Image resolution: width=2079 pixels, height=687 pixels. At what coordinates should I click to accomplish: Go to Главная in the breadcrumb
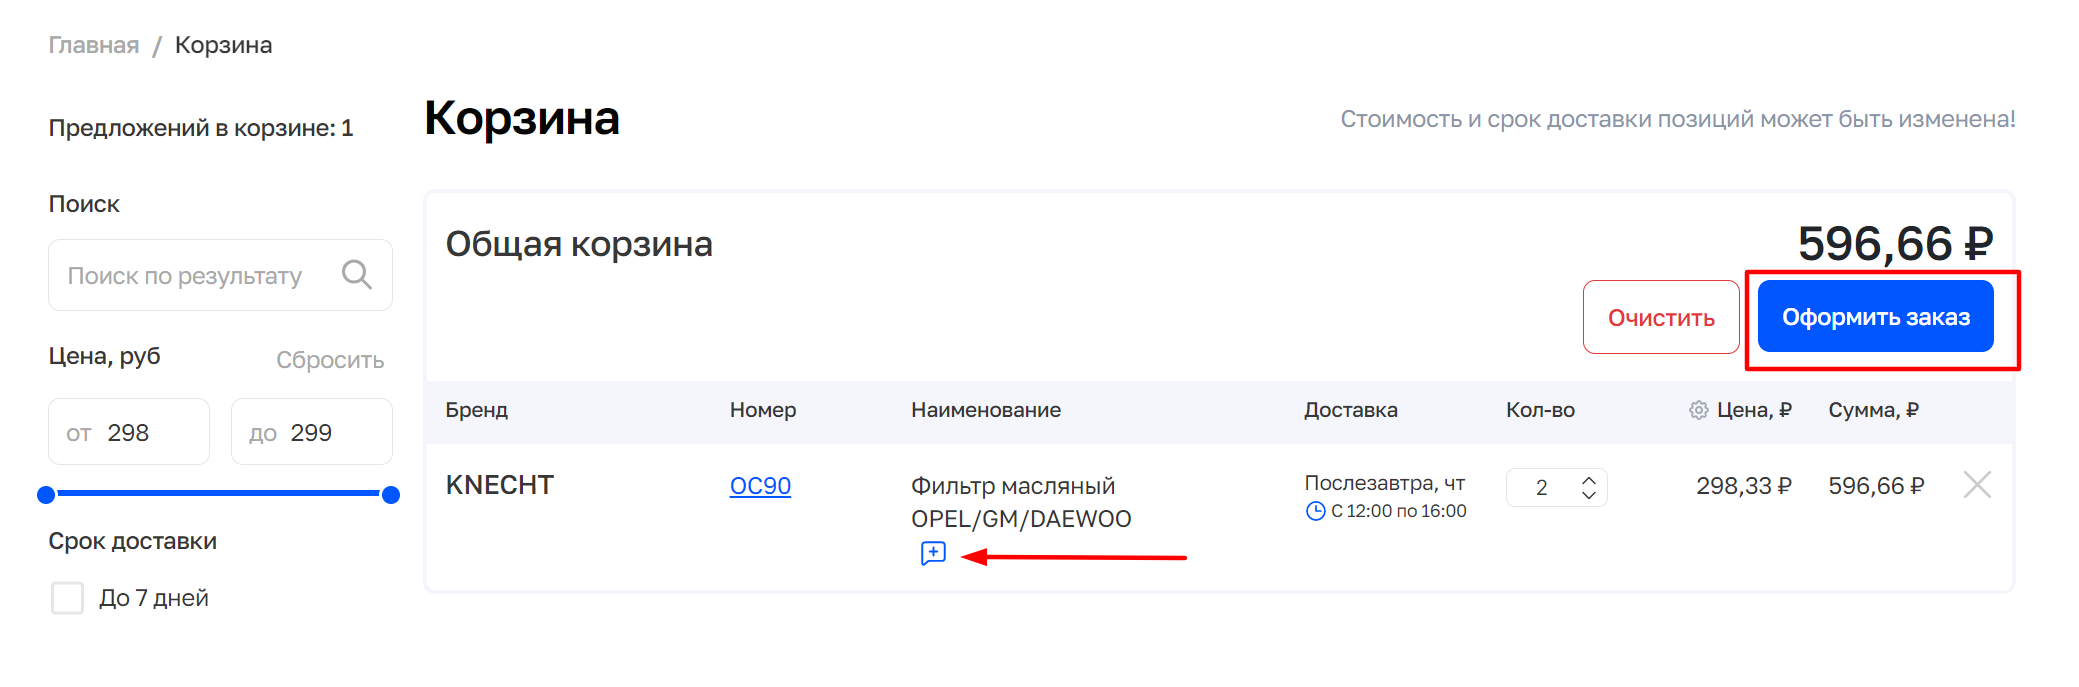pos(94,45)
